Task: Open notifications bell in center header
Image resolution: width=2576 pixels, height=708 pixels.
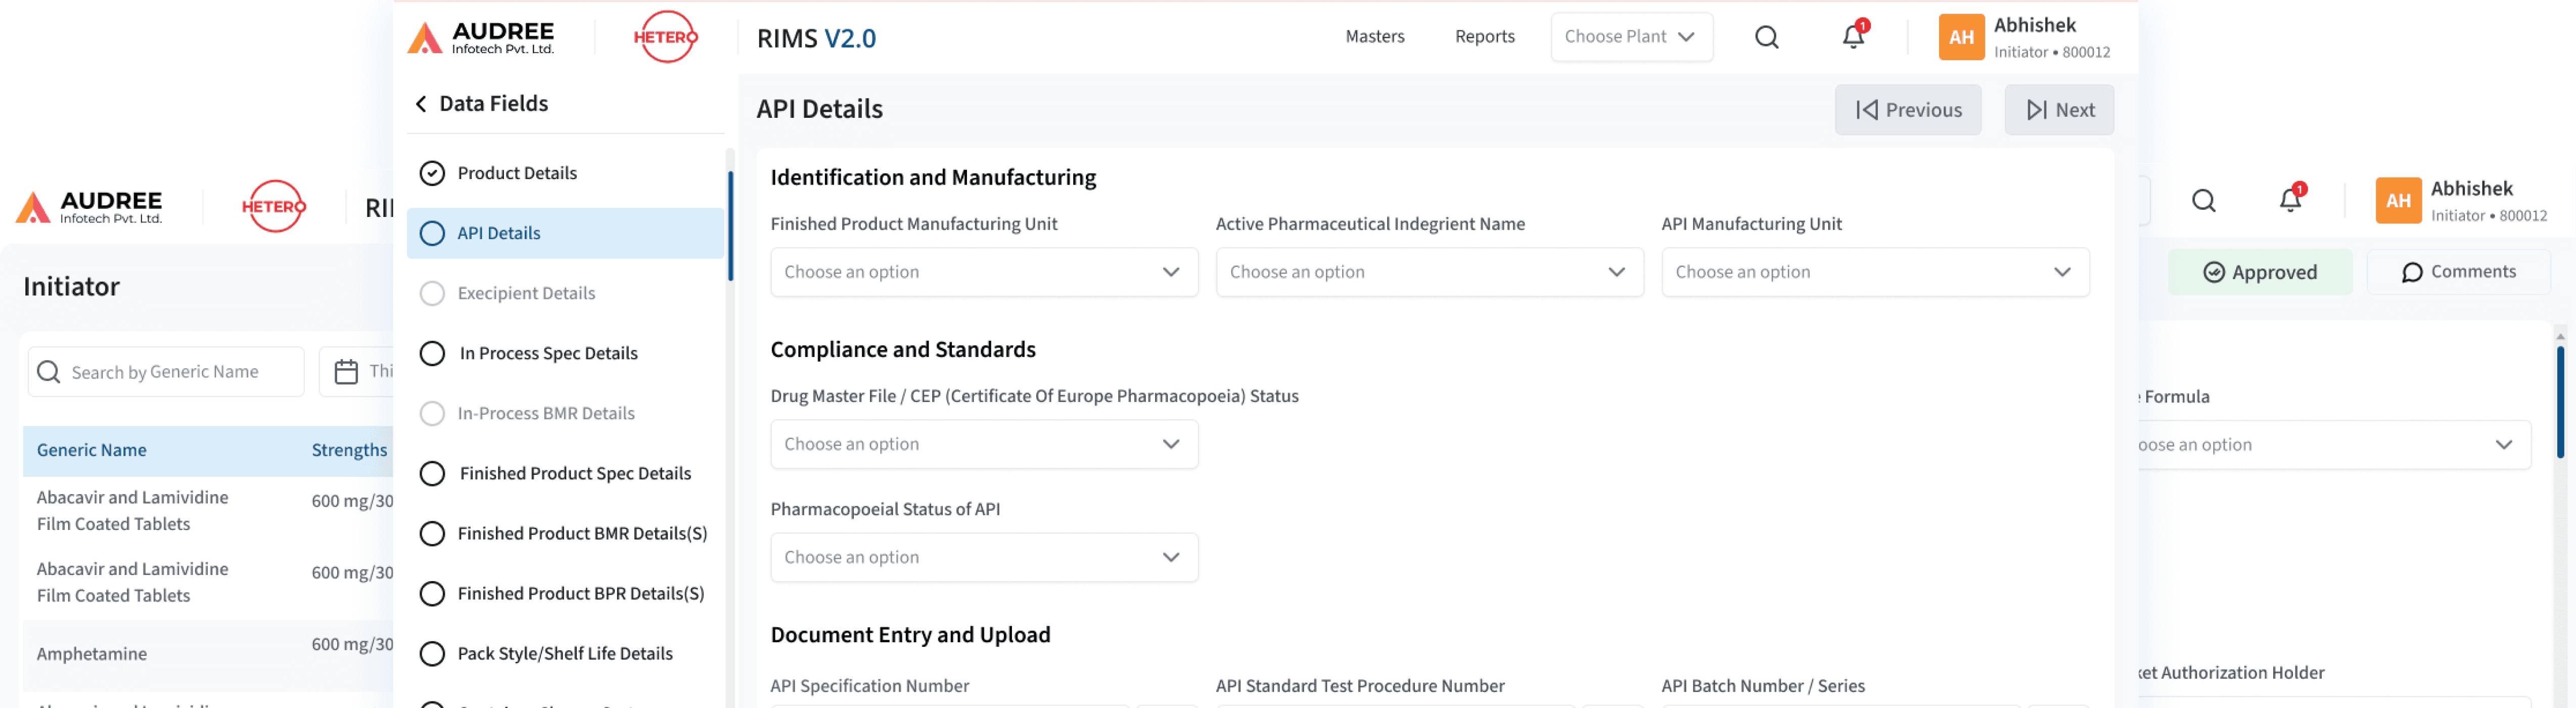Action: coord(1852,37)
